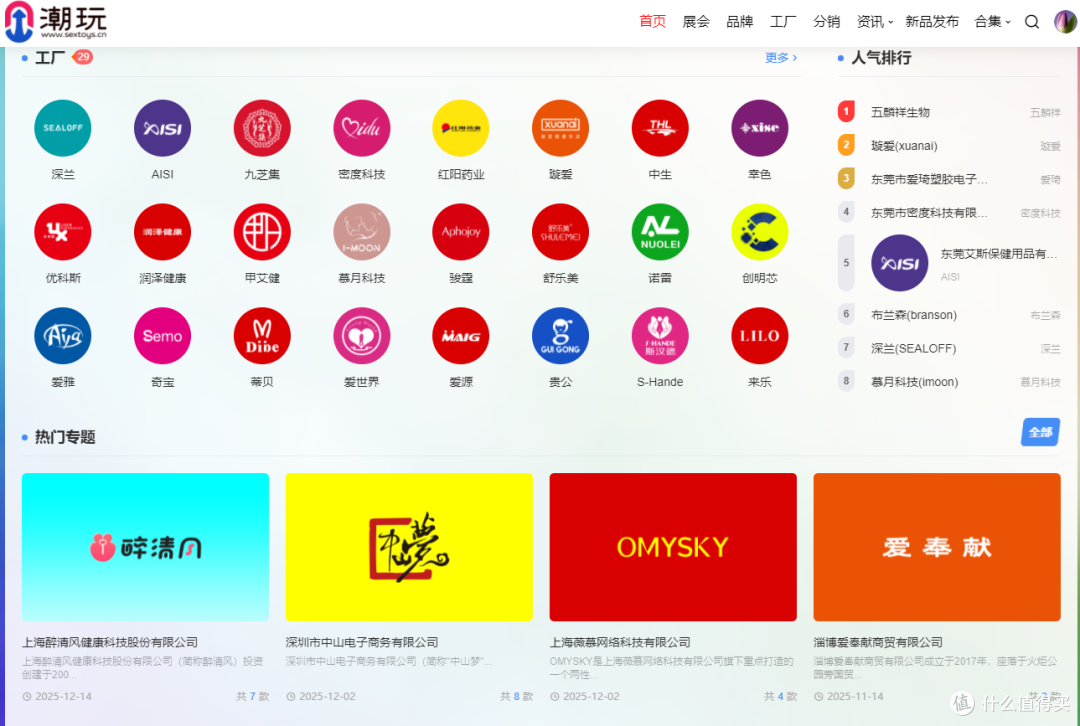The width and height of the screenshot is (1080, 726).
Task: Click the 29 count badge beside 工厂 heading
Action: [x=83, y=57]
